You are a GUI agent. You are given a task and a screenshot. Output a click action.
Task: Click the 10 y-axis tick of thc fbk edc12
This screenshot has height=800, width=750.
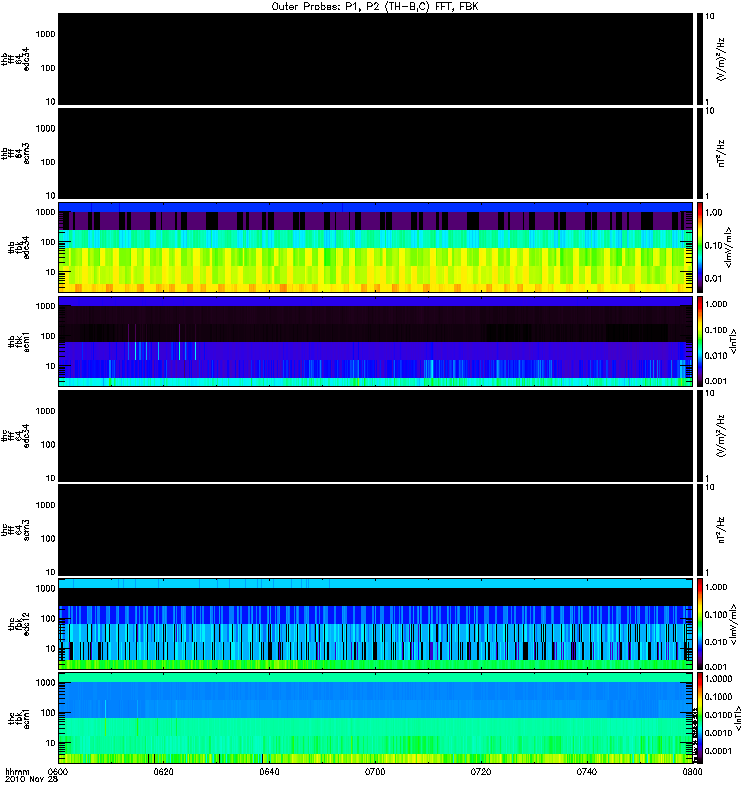click(x=51, y=649)
